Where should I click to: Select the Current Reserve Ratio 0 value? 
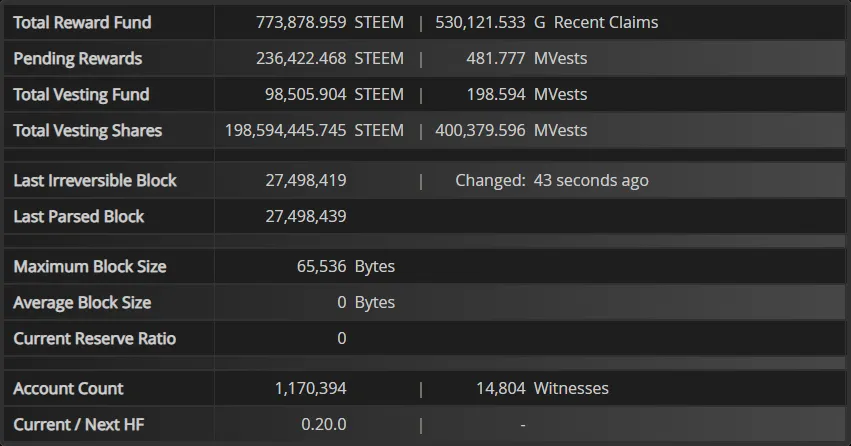pos(341,339)
